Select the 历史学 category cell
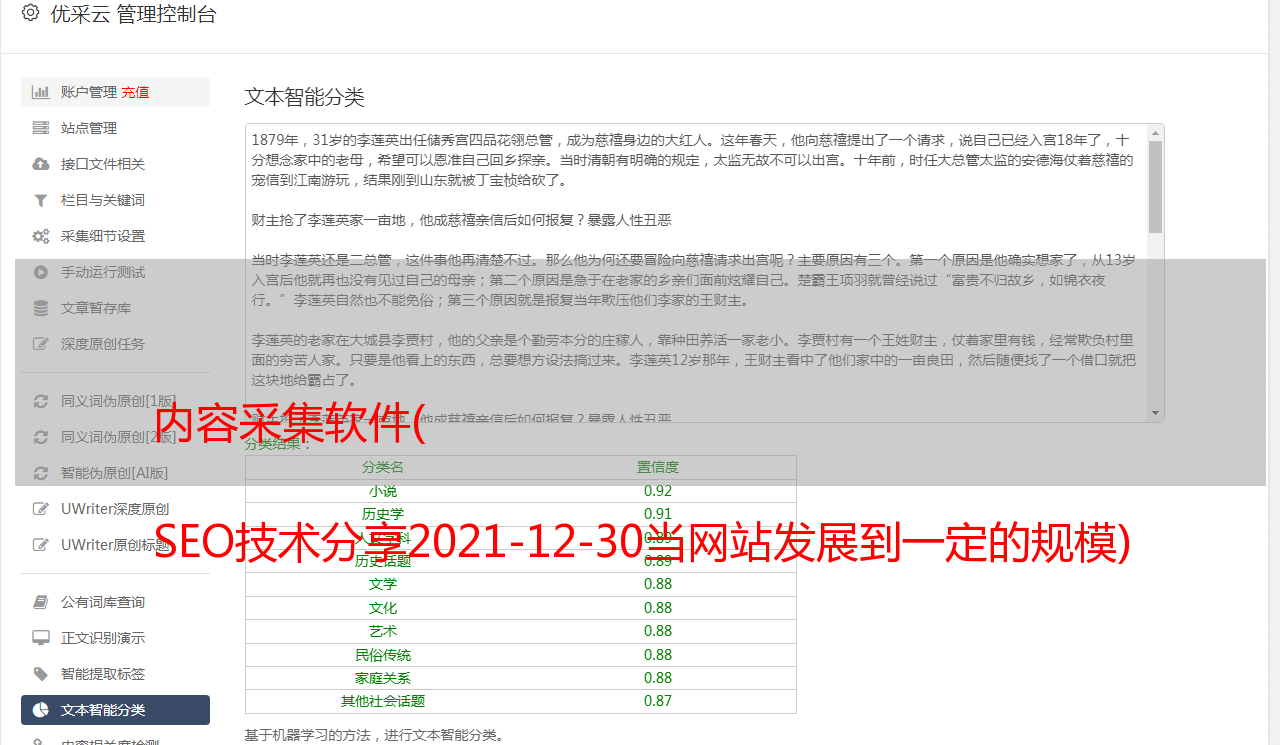Screen dimensions: 1280x745 [383, 514]
